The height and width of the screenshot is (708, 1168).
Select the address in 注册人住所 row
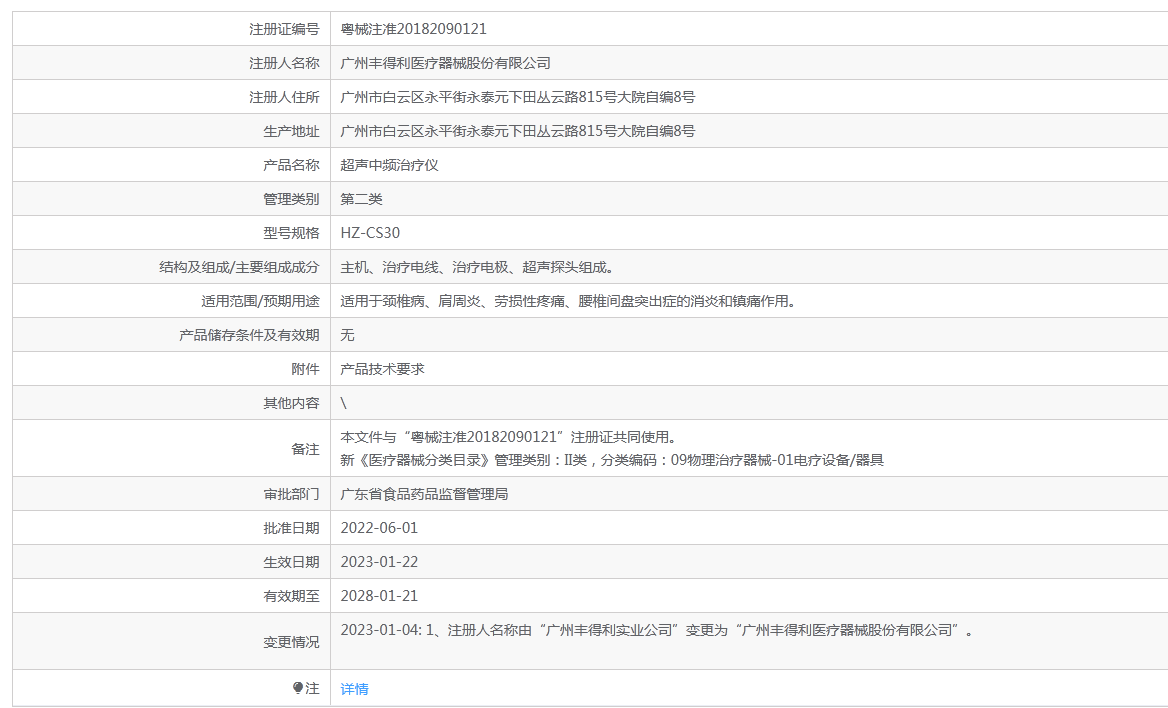click(518, 97)
